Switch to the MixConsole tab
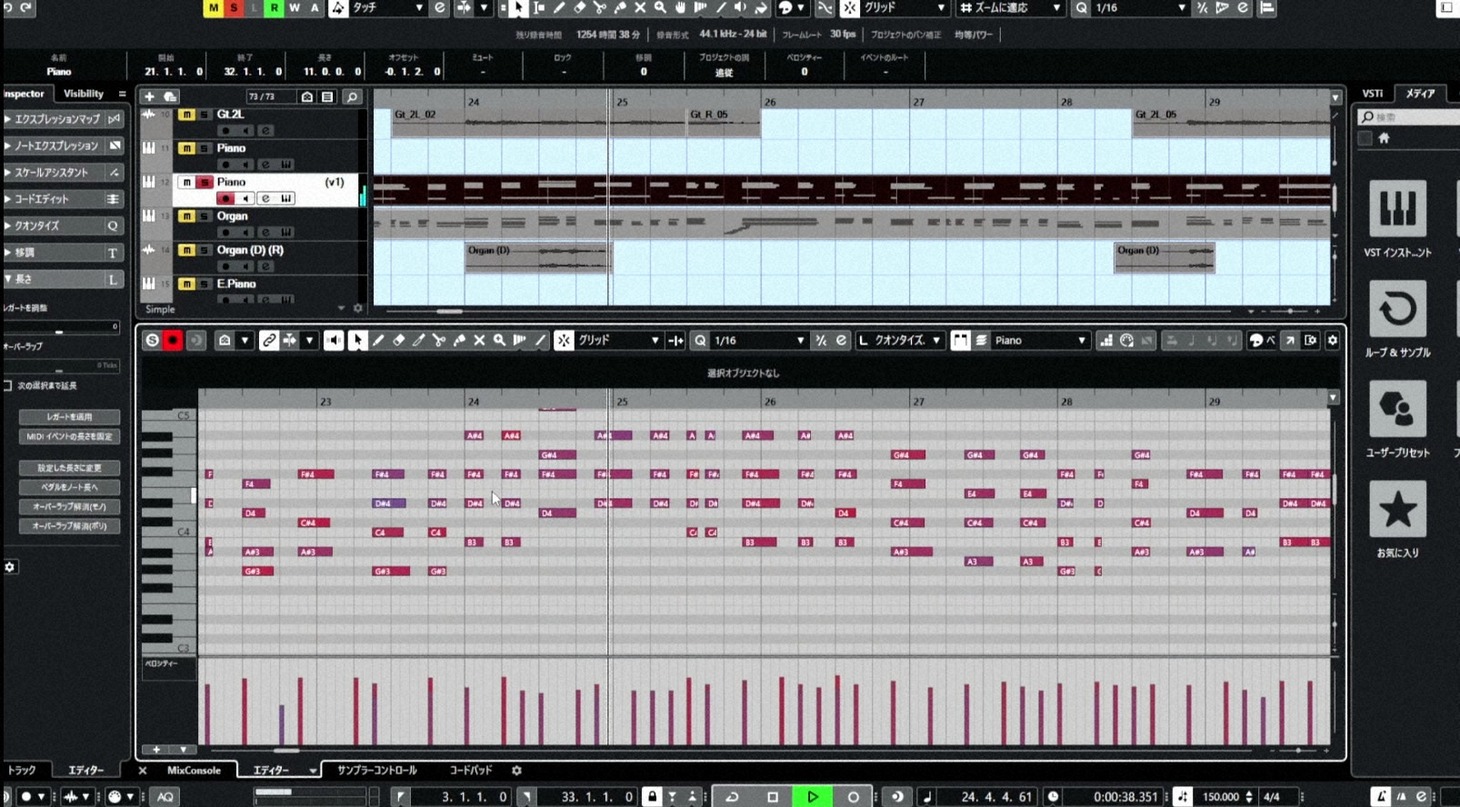 click(193, 771)
